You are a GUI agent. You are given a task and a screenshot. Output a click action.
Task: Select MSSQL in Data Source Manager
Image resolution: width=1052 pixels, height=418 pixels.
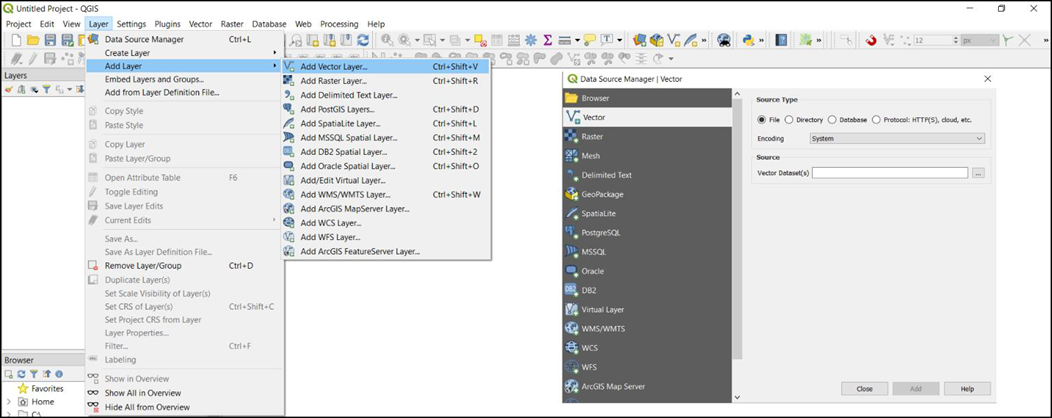coord(647,252)
